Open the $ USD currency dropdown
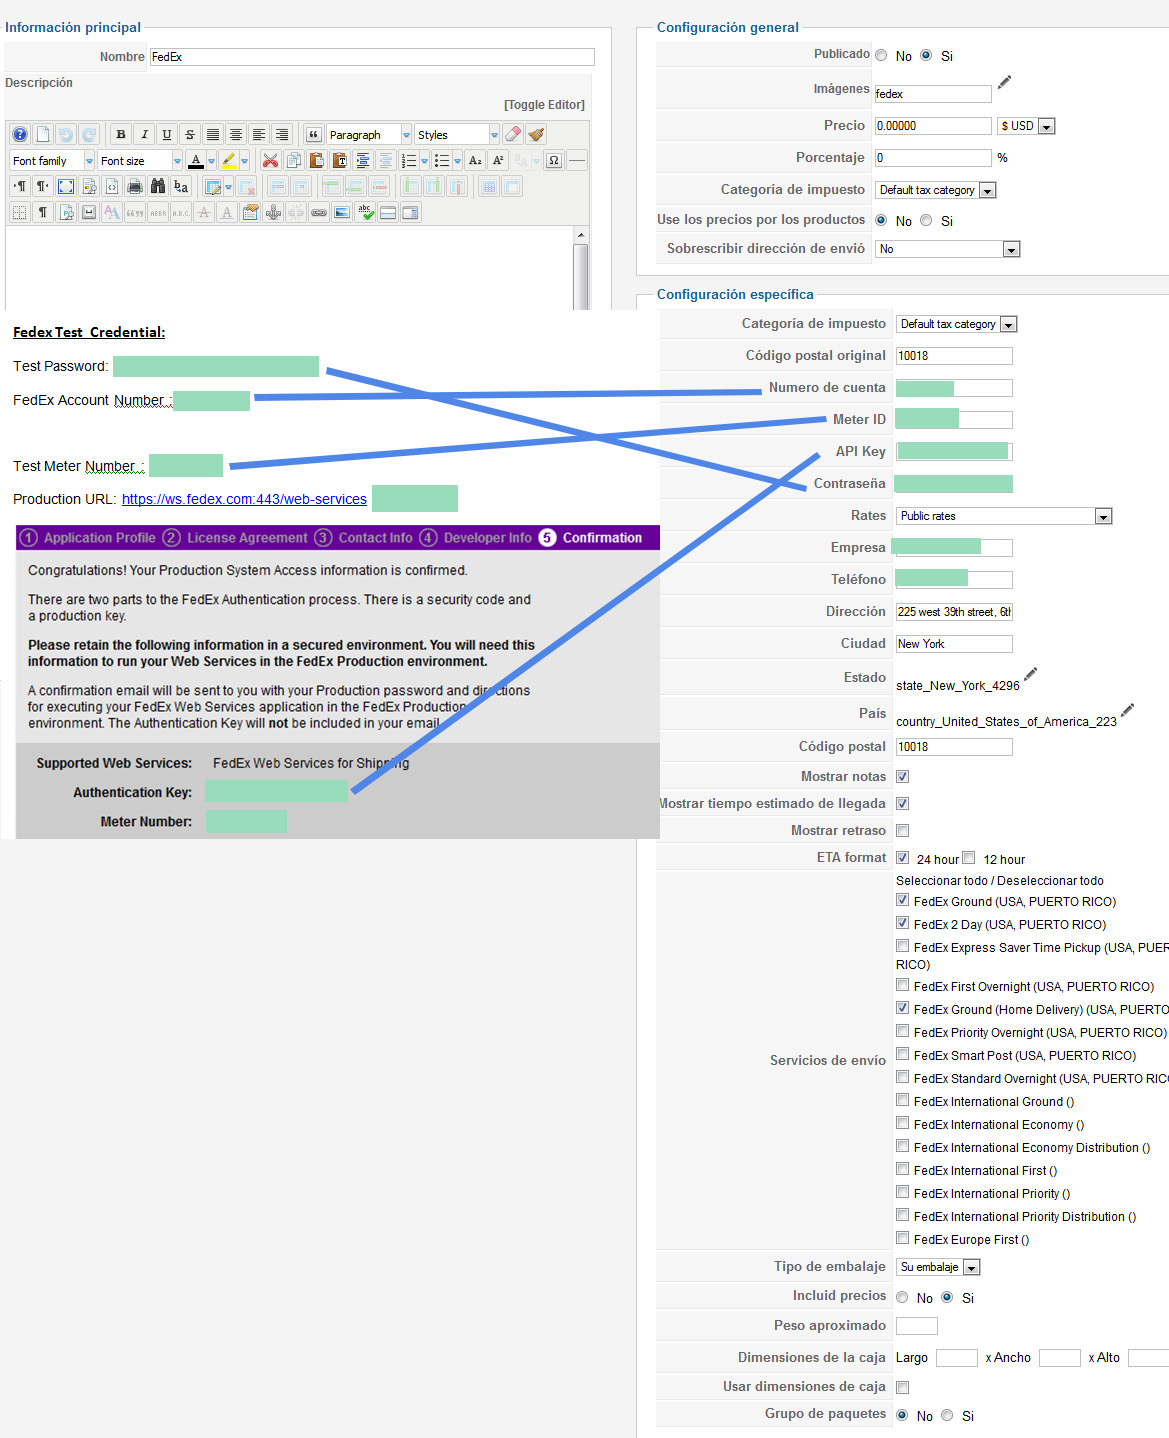The height and width of the screenshot is (1438, 1169). coord(1026,126)
